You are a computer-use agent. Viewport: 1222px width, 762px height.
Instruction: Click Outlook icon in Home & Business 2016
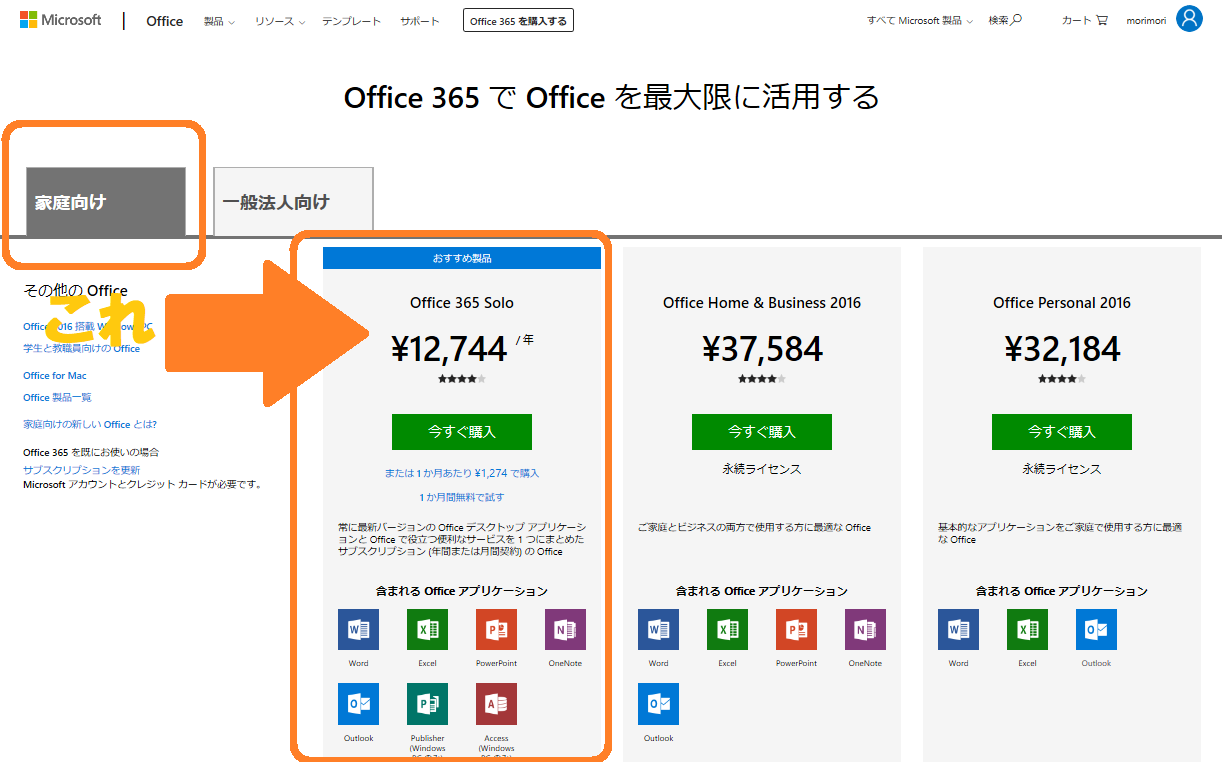[x=658, y=704]
